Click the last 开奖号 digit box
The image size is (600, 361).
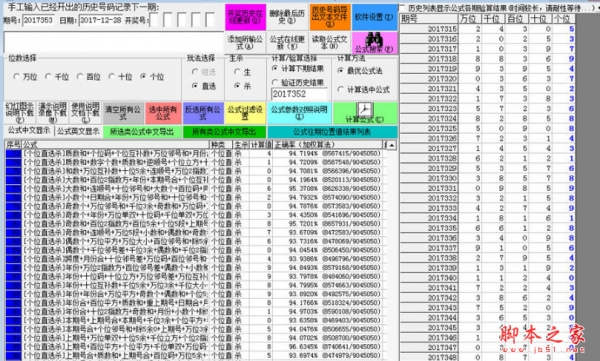[x=210, y=20]
